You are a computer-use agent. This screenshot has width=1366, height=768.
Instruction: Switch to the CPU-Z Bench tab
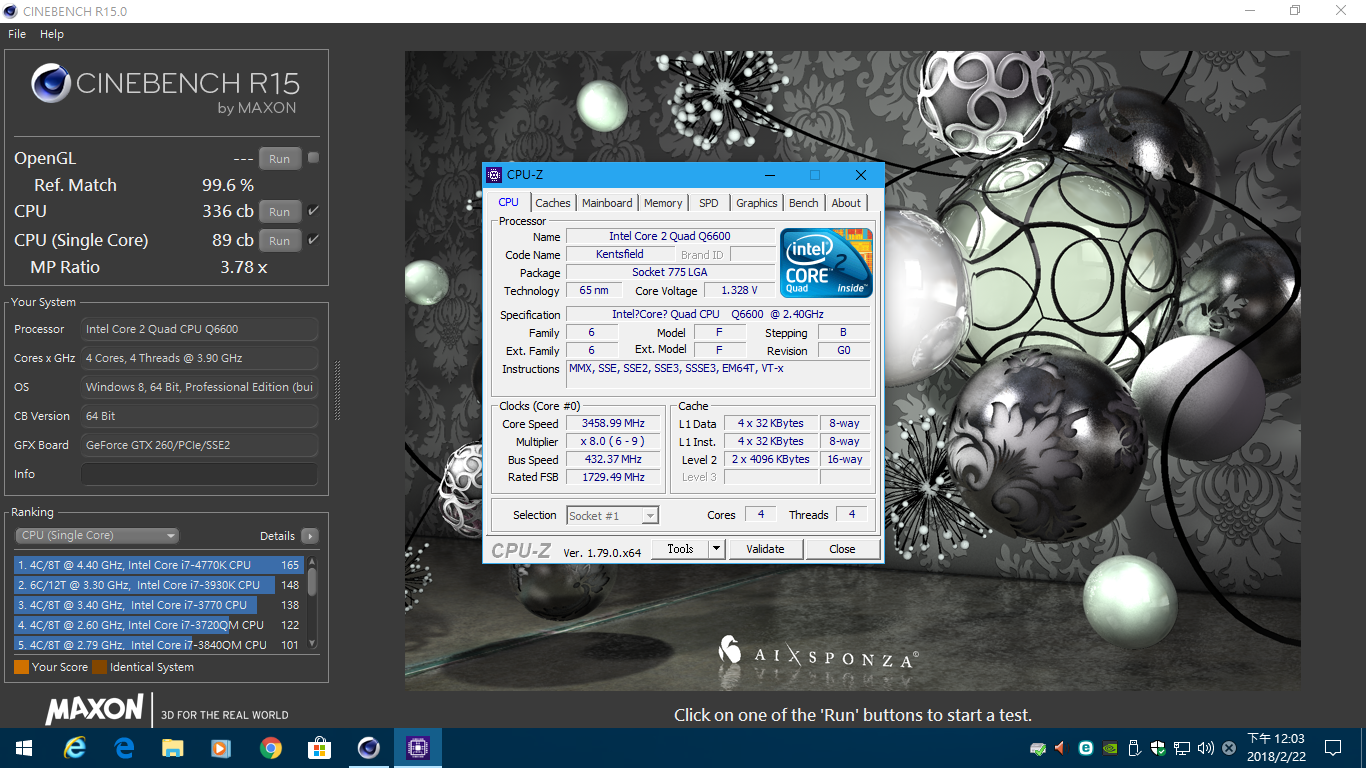click(x=804, y=203)
